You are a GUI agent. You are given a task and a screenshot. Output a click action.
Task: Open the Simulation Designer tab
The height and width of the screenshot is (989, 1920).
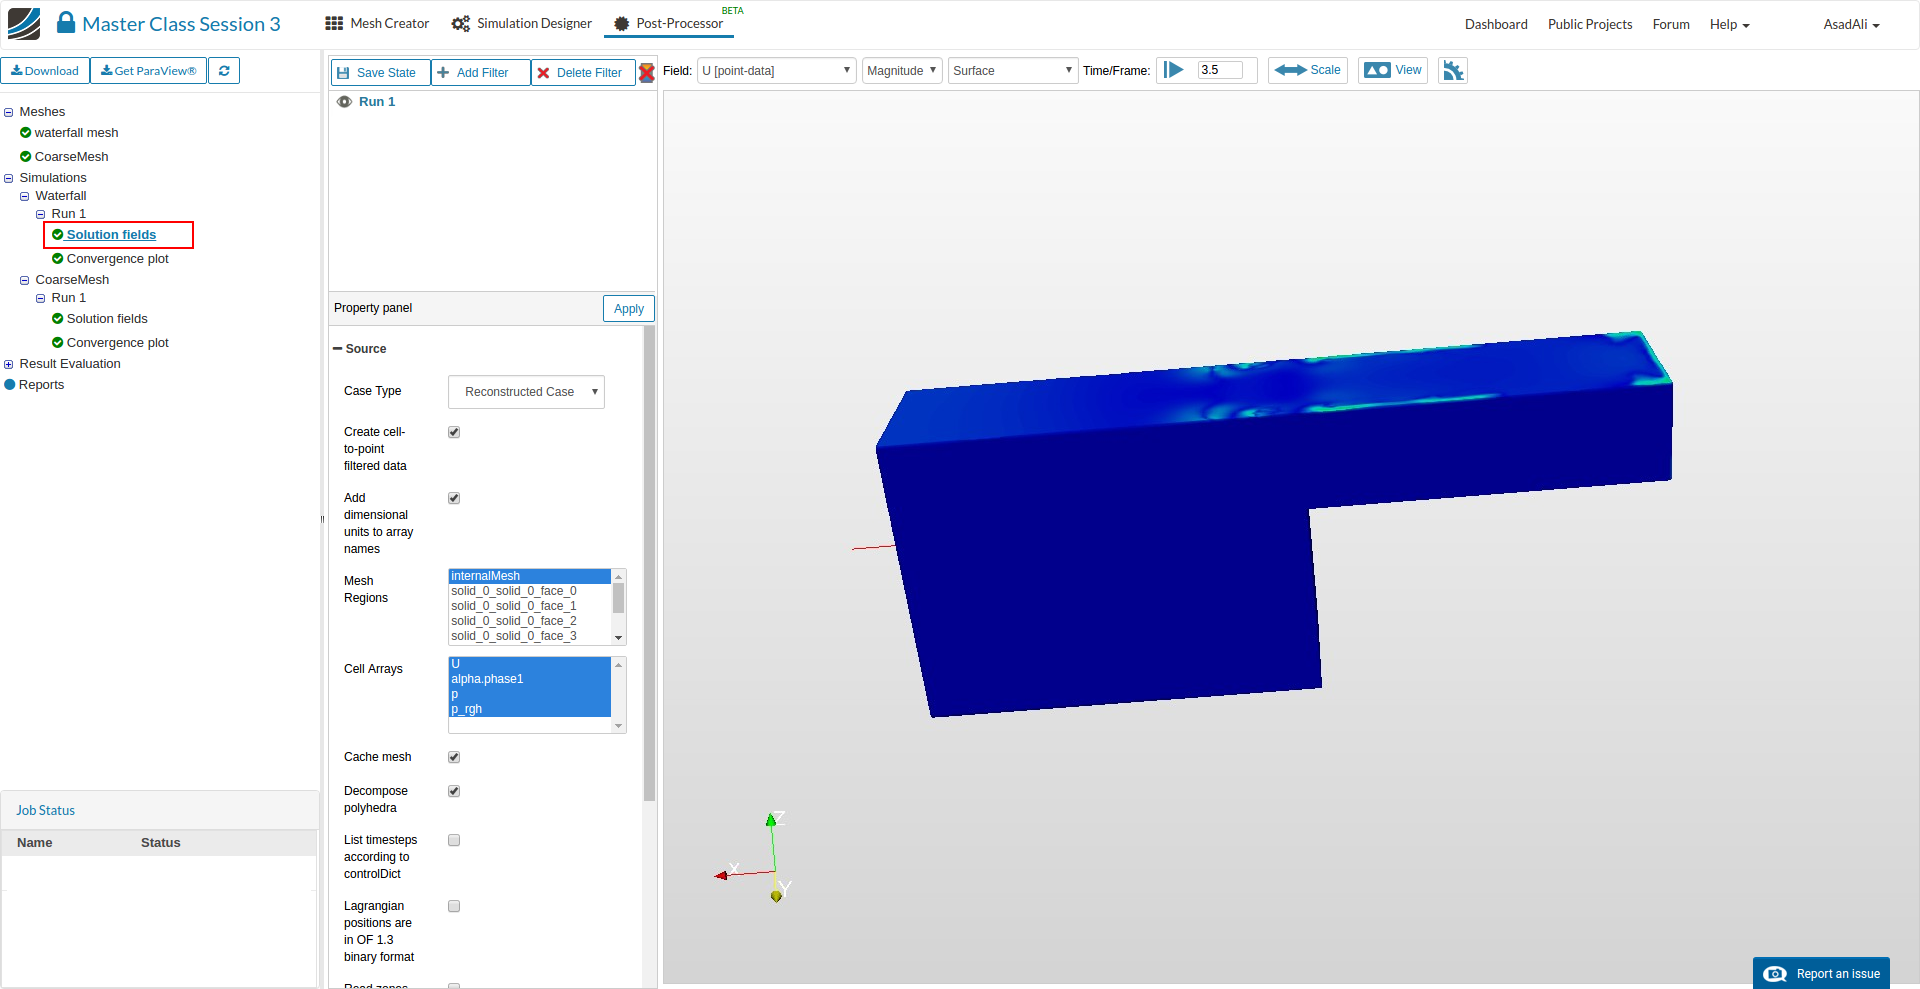(522, 24)
